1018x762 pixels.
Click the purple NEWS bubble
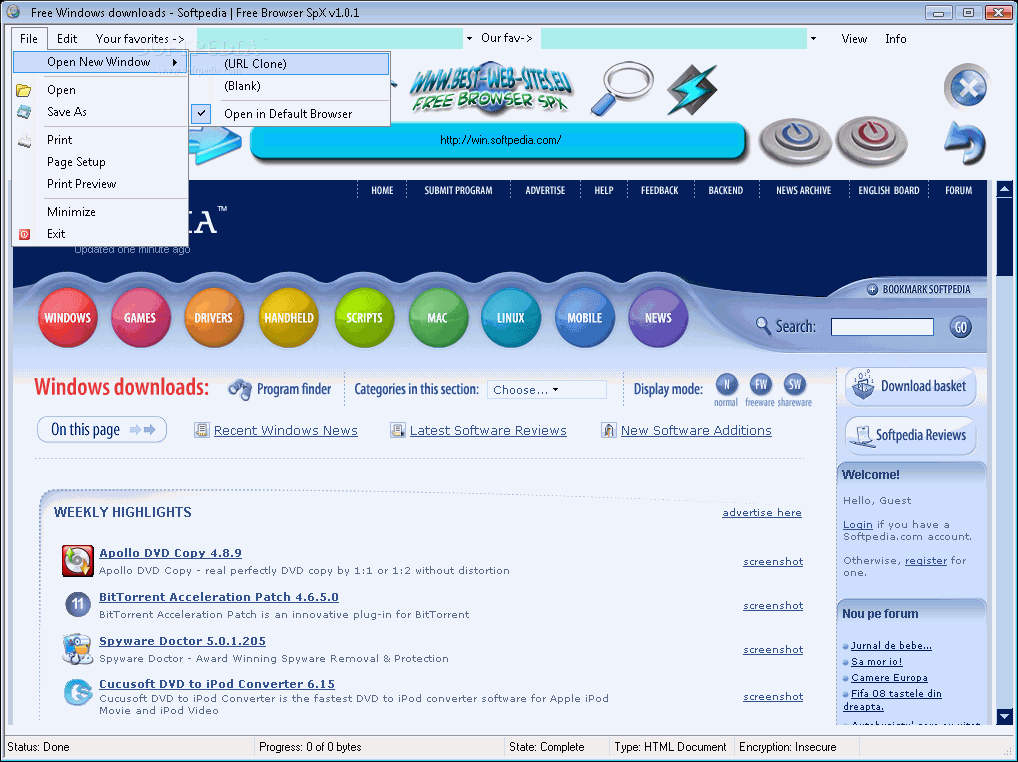(x=658, y=317)
